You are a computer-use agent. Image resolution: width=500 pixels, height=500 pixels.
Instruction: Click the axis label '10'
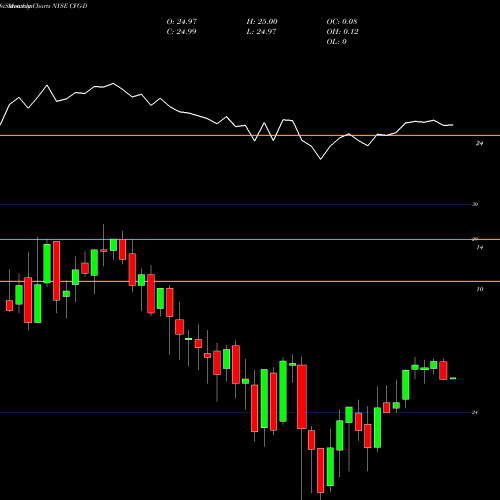480,289
